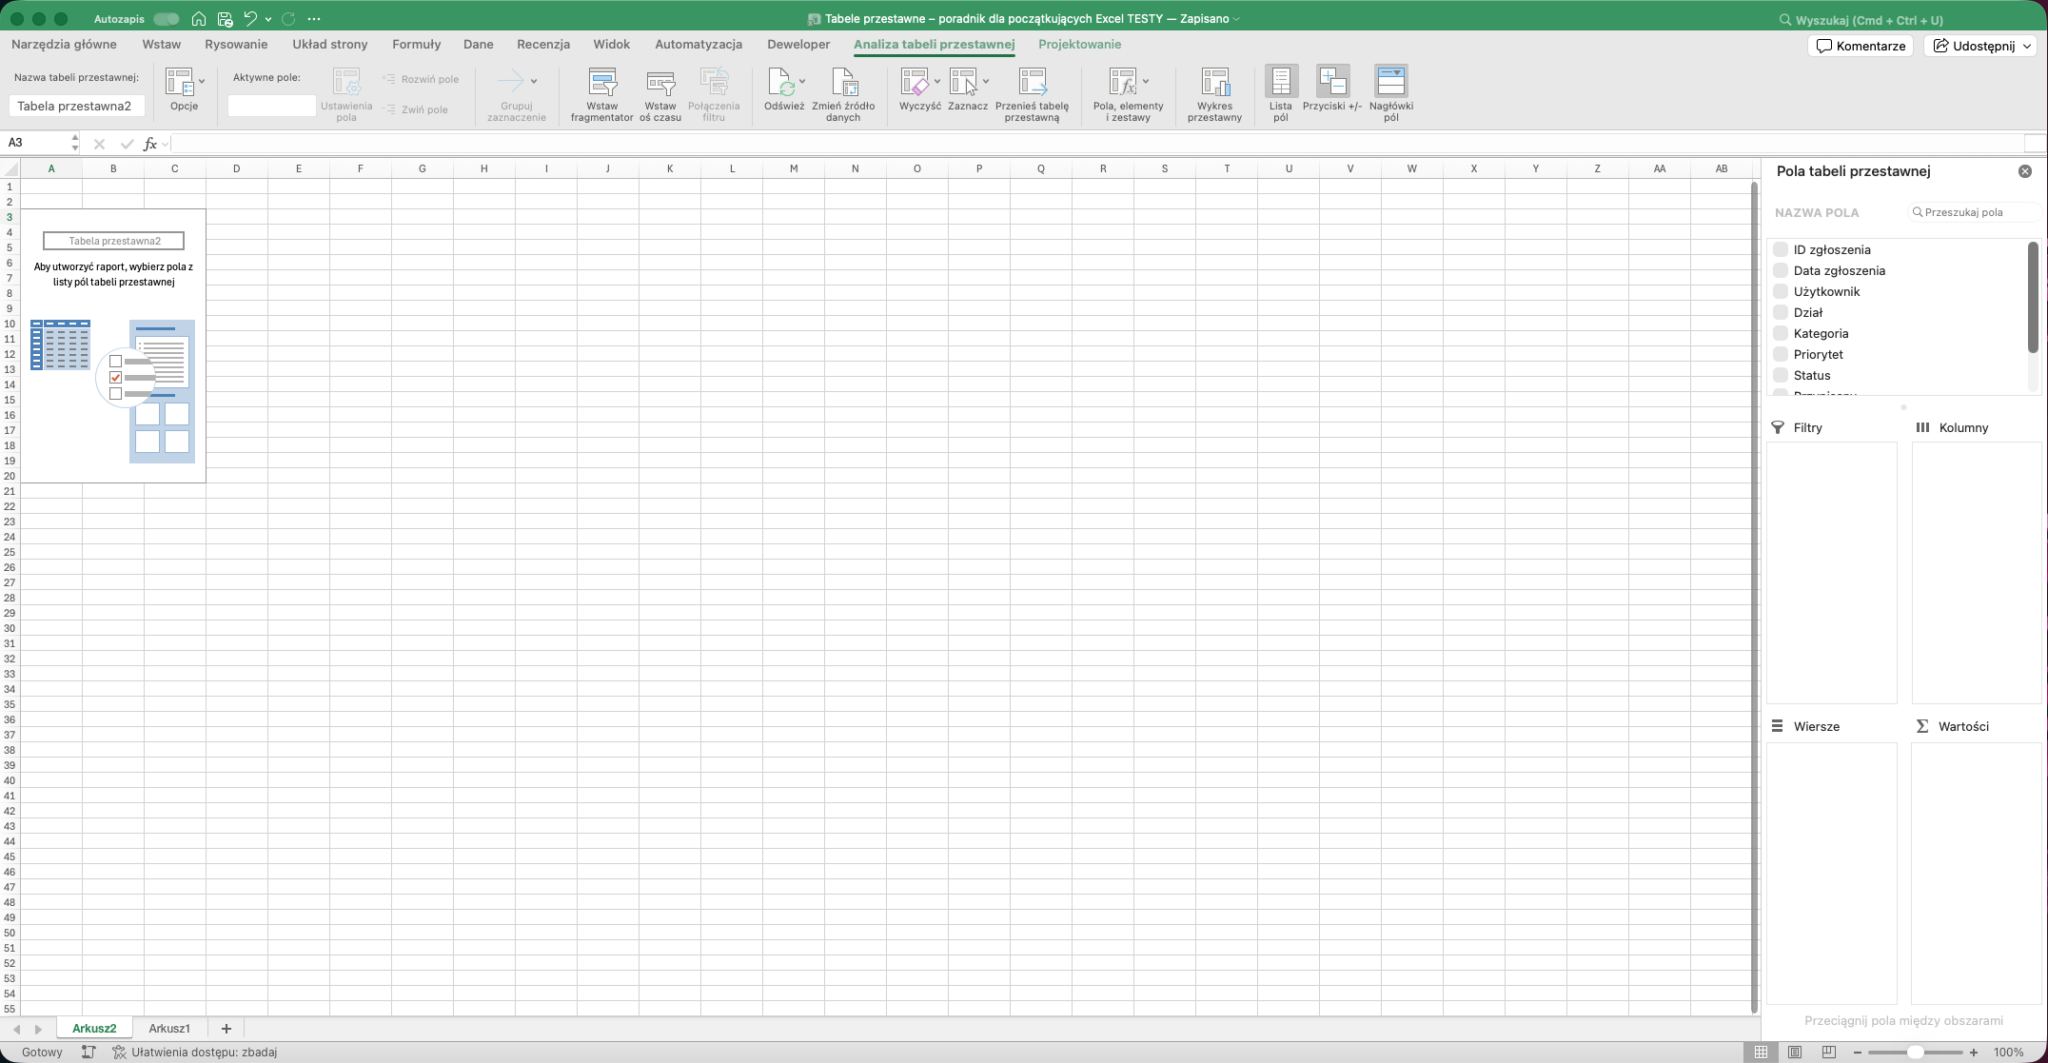This screenshot has width=2048, height=1063.
Task: Click the Wyczyść icon
Action: coord(914,82)
